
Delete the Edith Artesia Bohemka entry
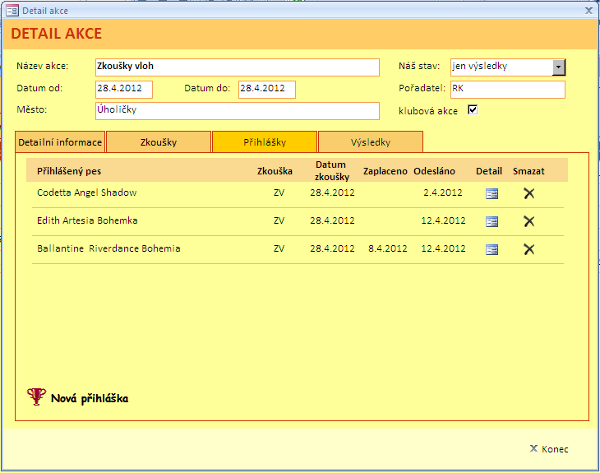click(x=529, y=222)
